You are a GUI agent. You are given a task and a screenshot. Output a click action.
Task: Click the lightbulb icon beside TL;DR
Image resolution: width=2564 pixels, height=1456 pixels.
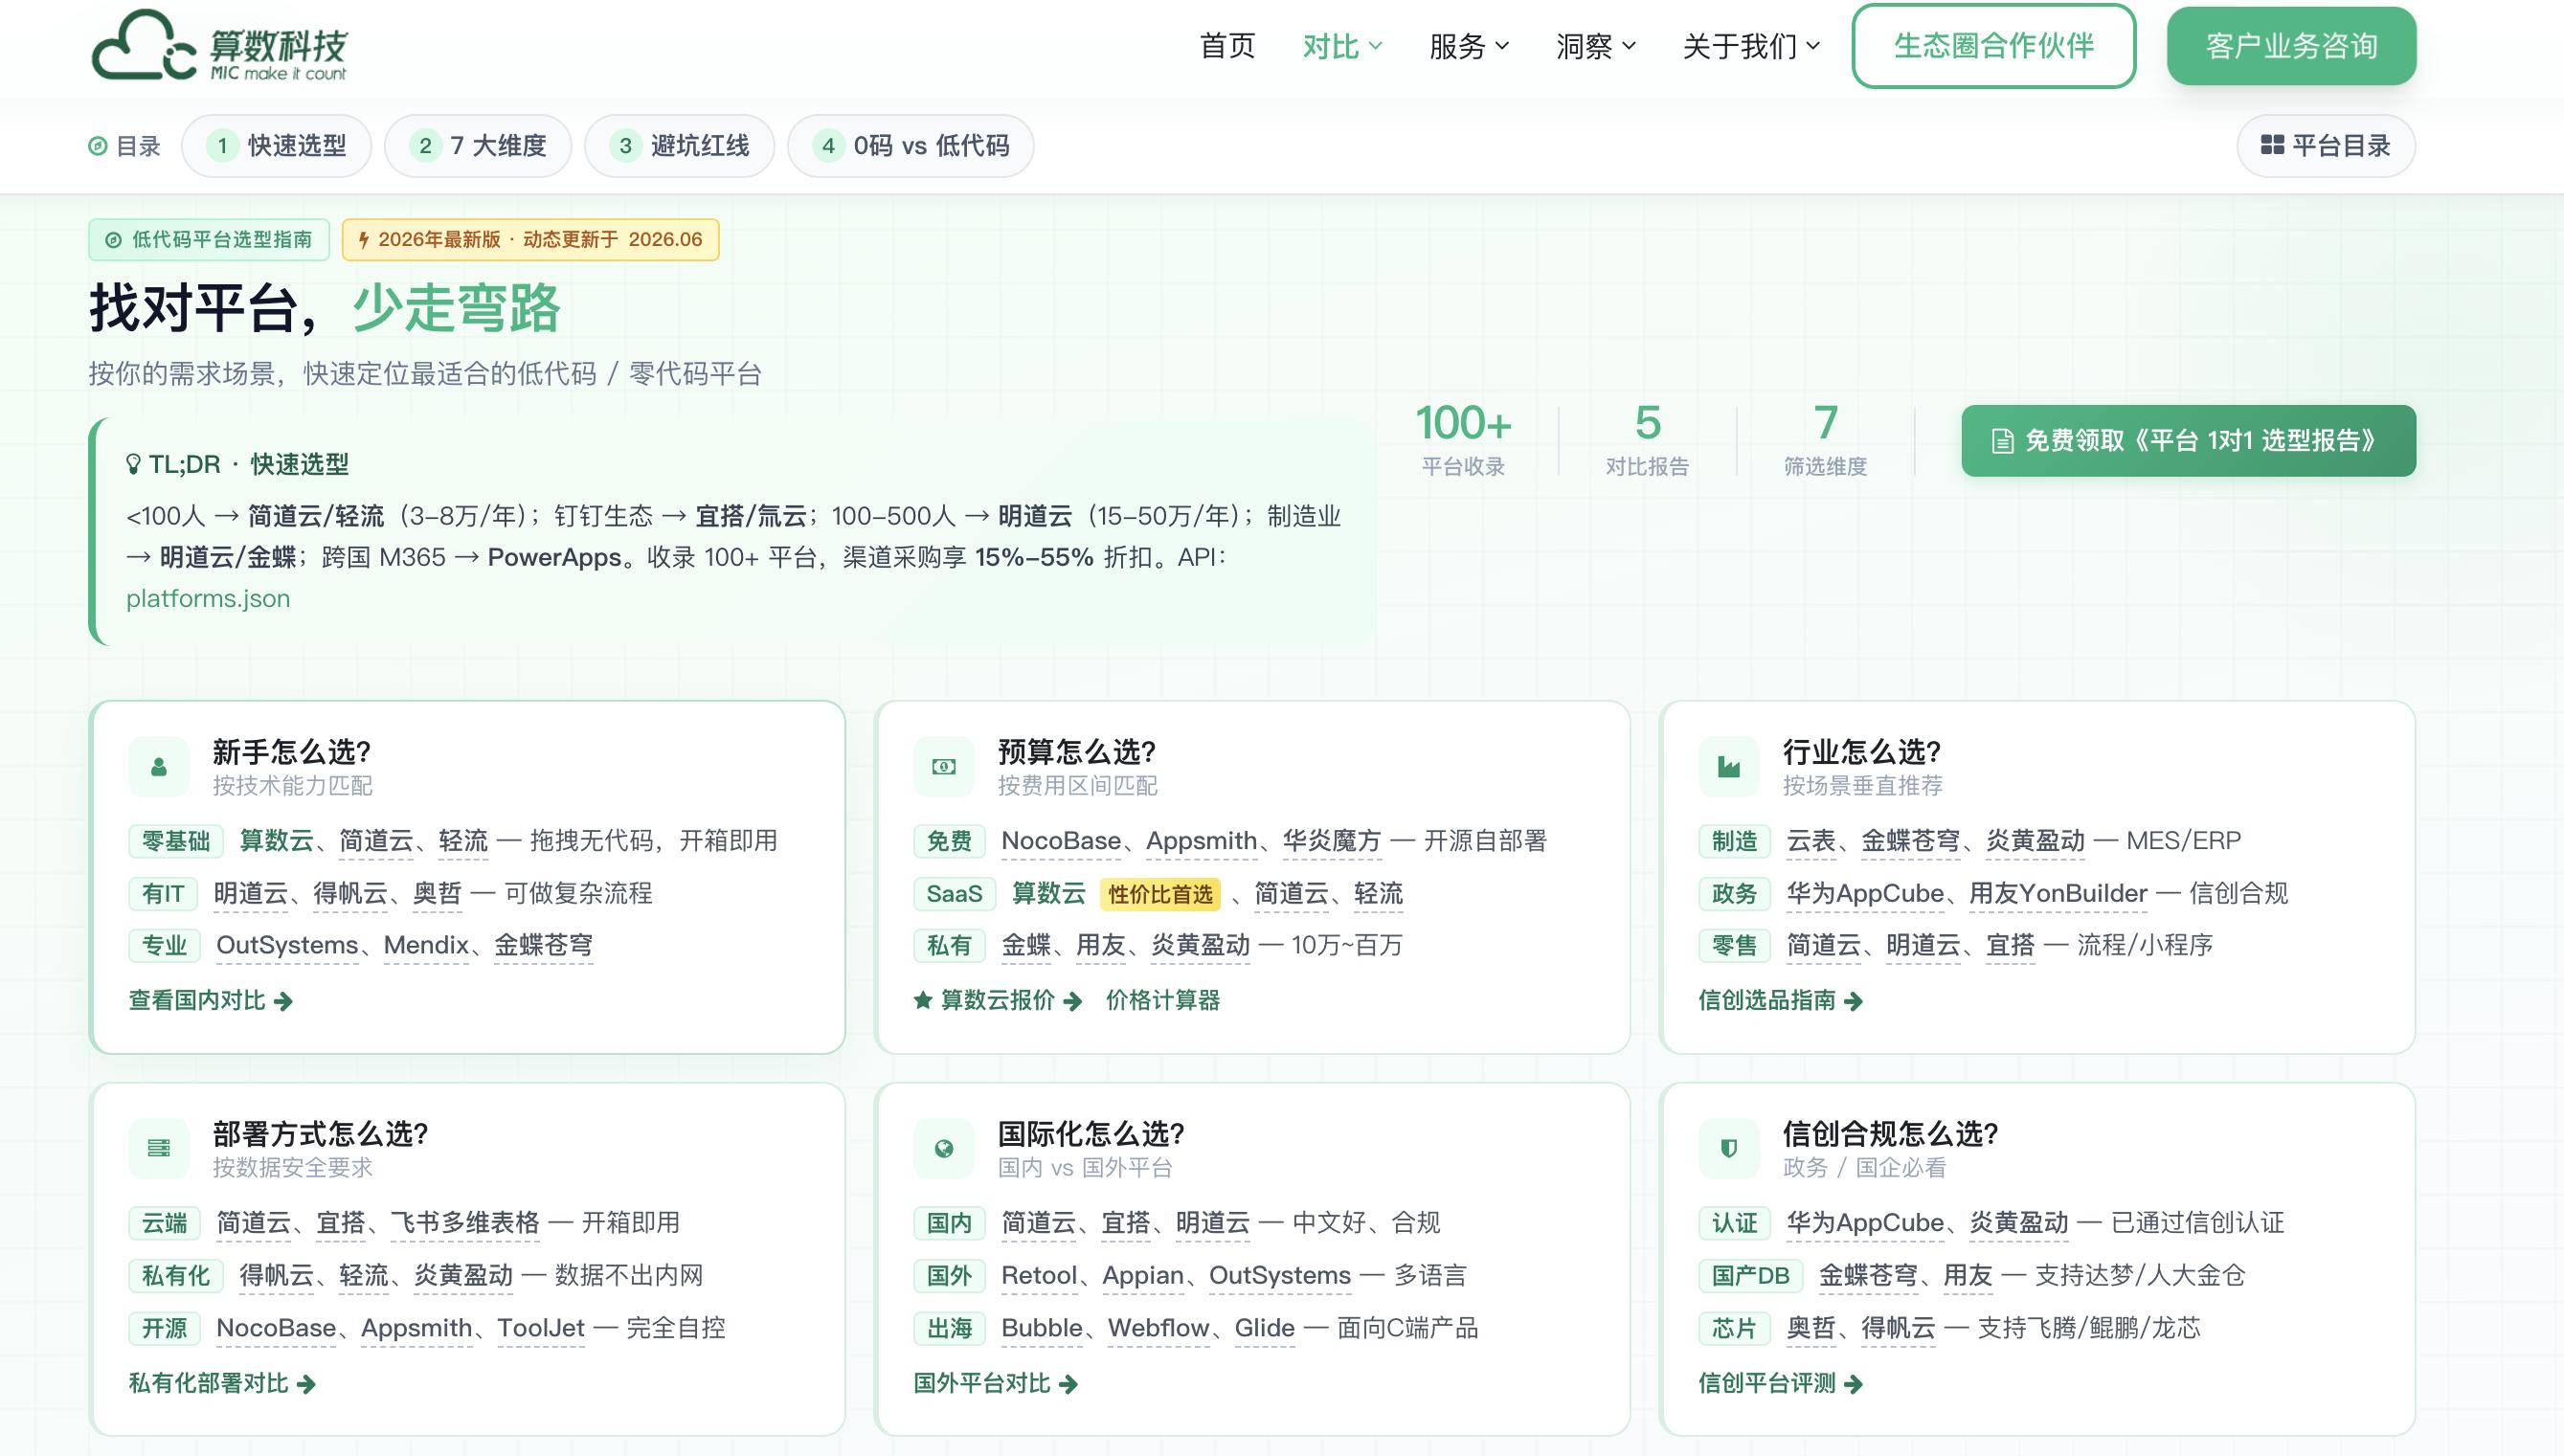click(133, 464)
